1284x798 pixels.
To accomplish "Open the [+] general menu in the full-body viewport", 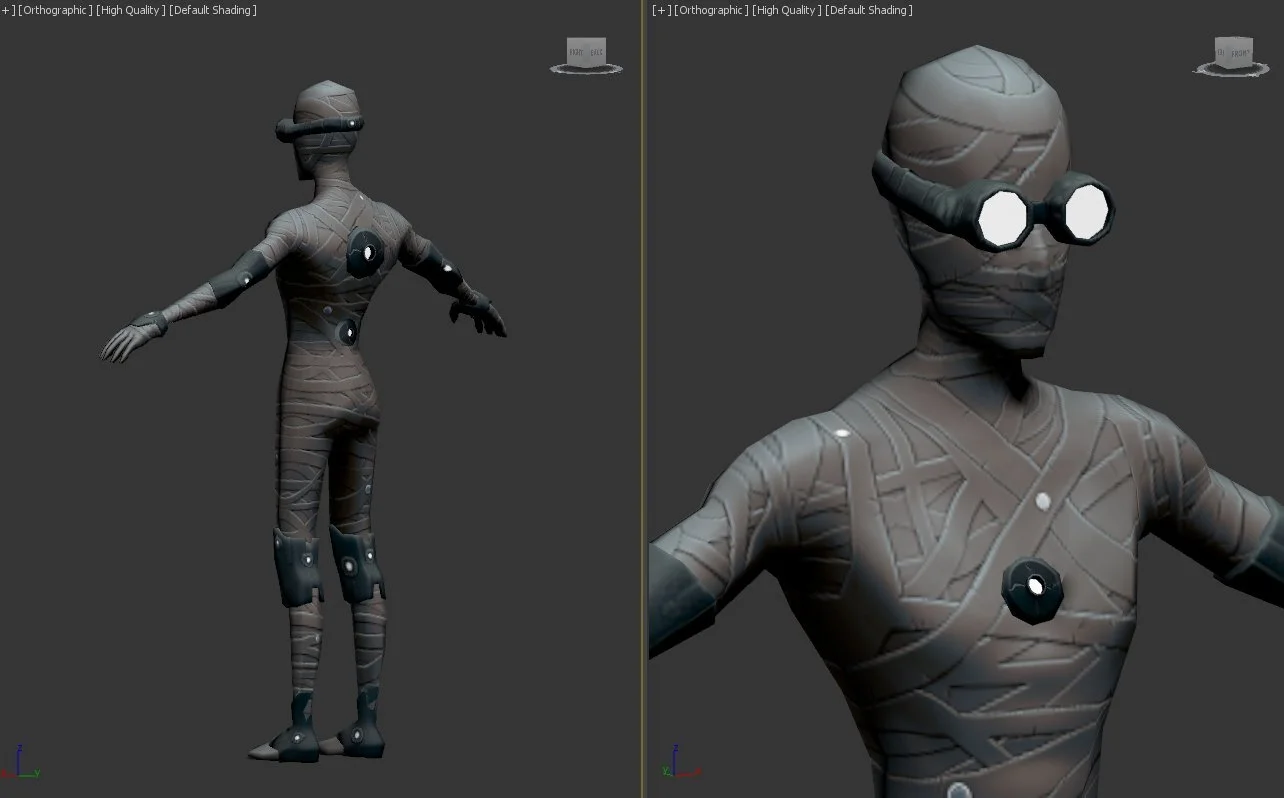I will pyautogui.click(x=8, y=10).
